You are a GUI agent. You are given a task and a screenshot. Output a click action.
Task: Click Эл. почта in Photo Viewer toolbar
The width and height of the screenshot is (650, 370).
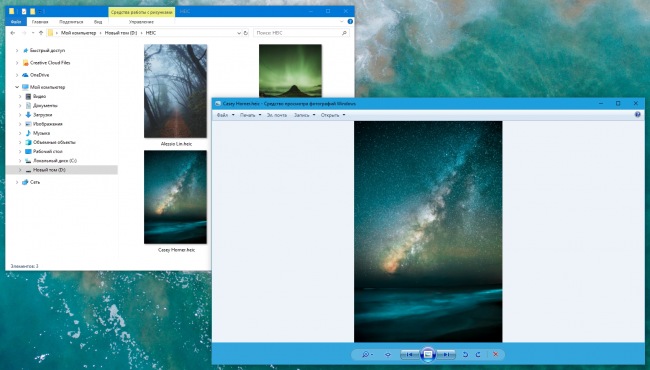point(276,115)
